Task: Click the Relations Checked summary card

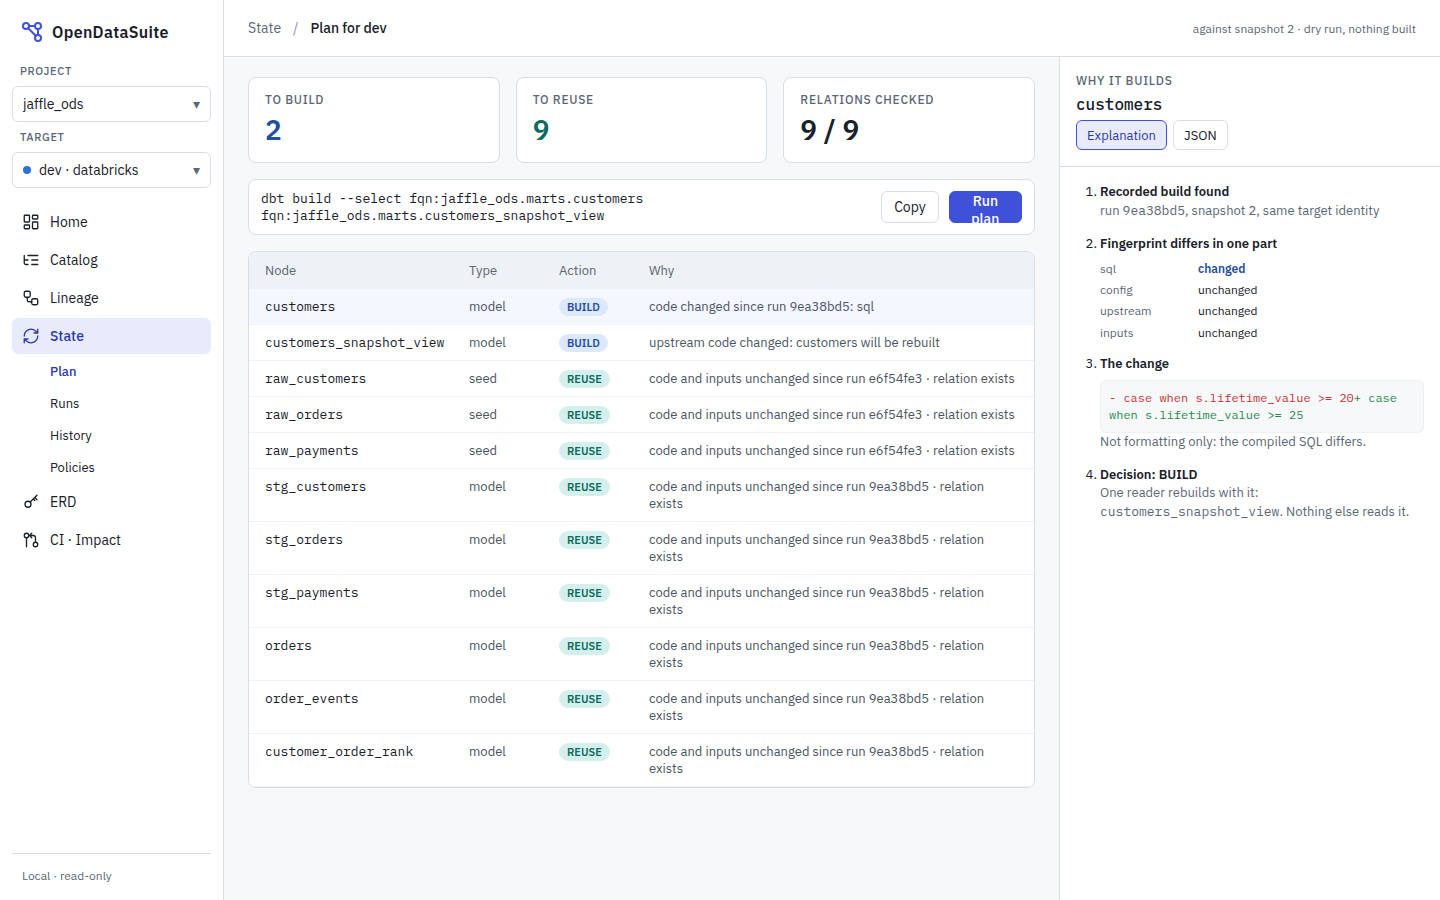Action: (909, 120)
